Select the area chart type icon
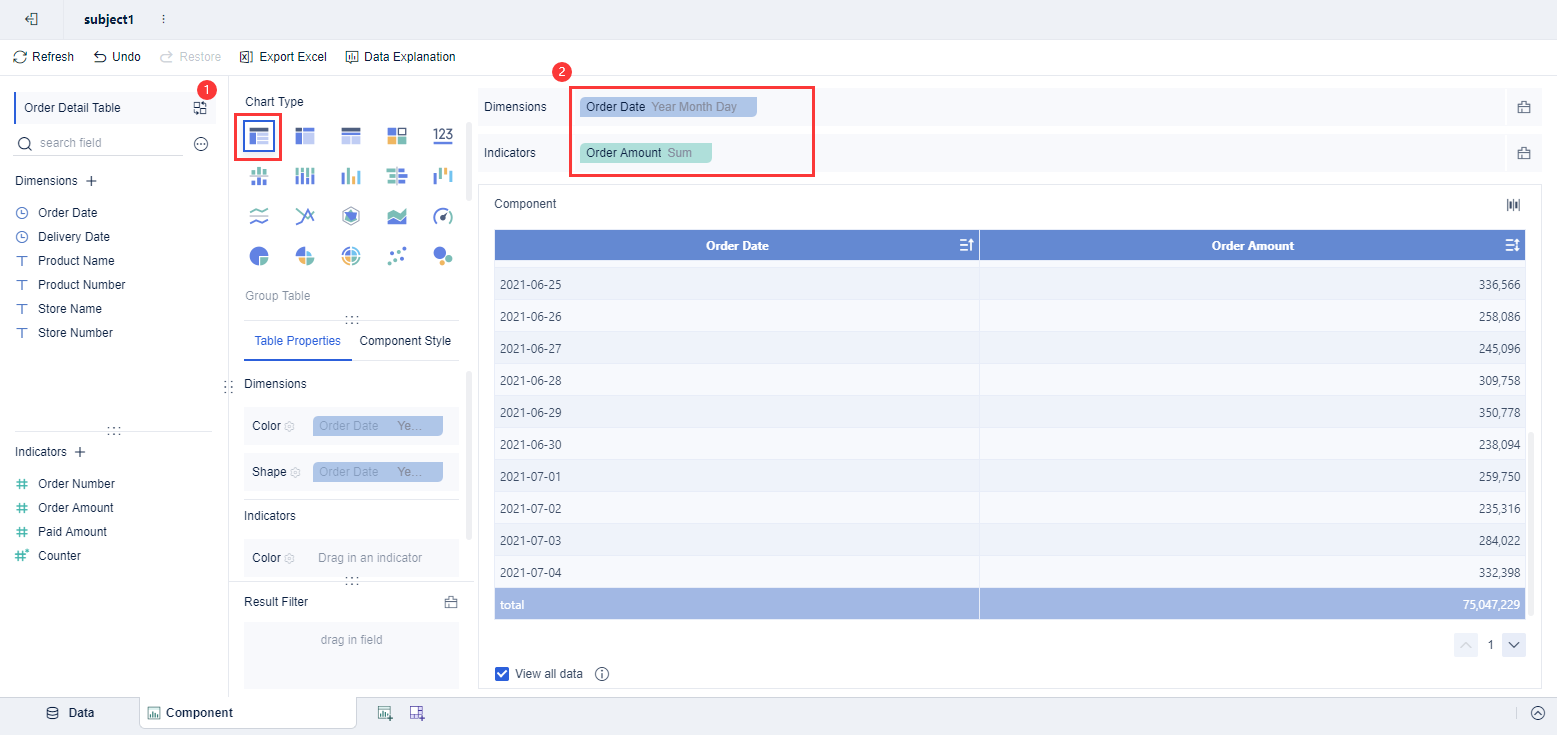This screenshot has height=735, width=1557. coord(396,215)
